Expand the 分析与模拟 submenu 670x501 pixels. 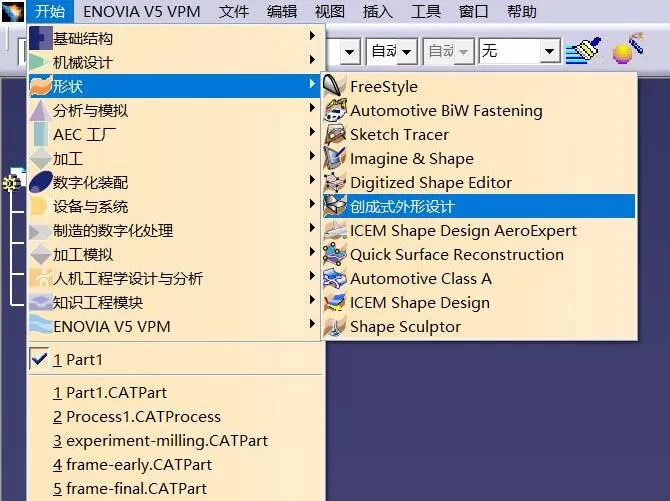point(174,111)
